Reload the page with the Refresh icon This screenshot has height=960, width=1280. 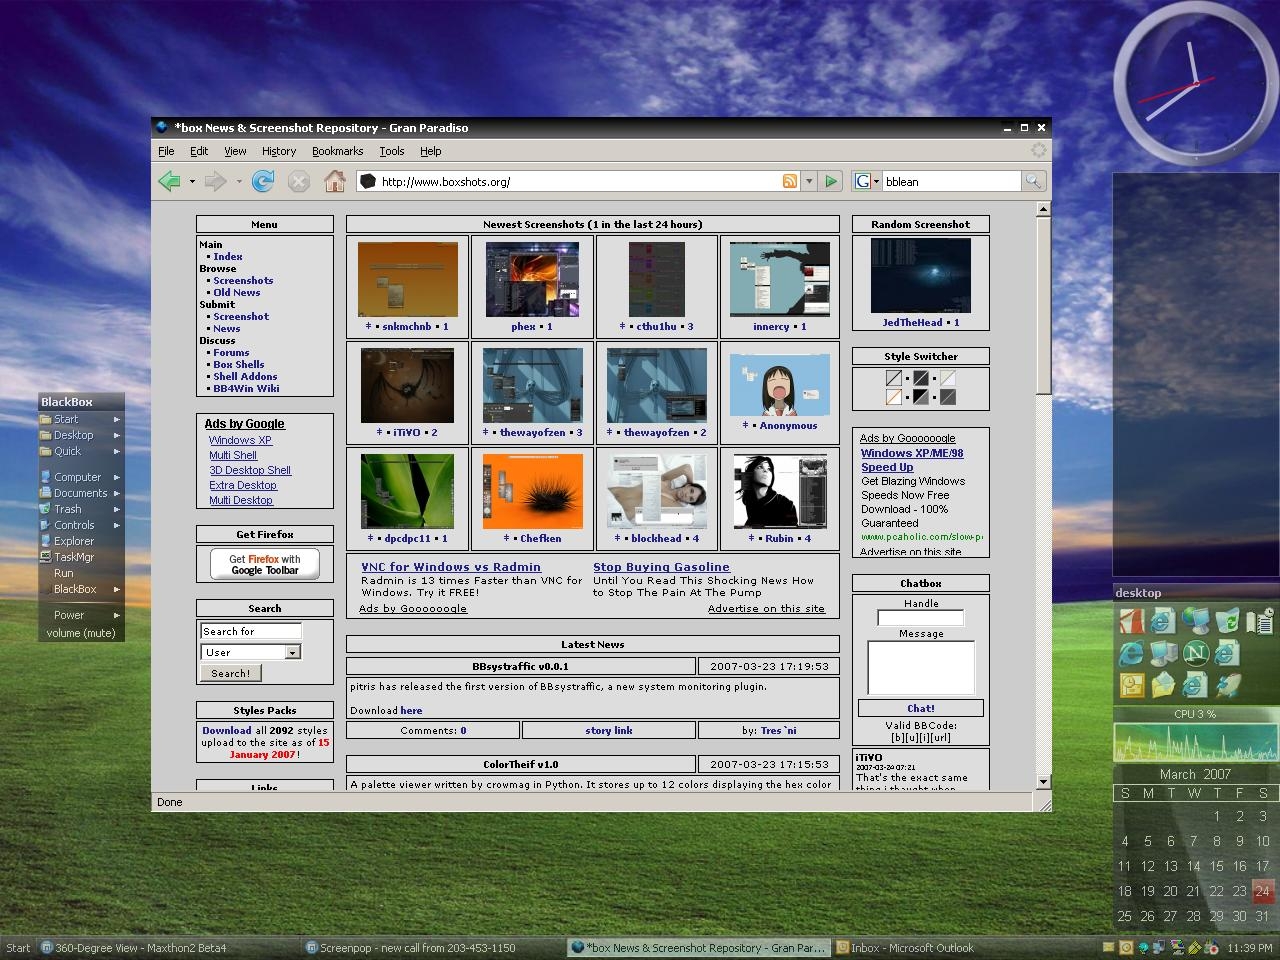(x=263, y=181)
